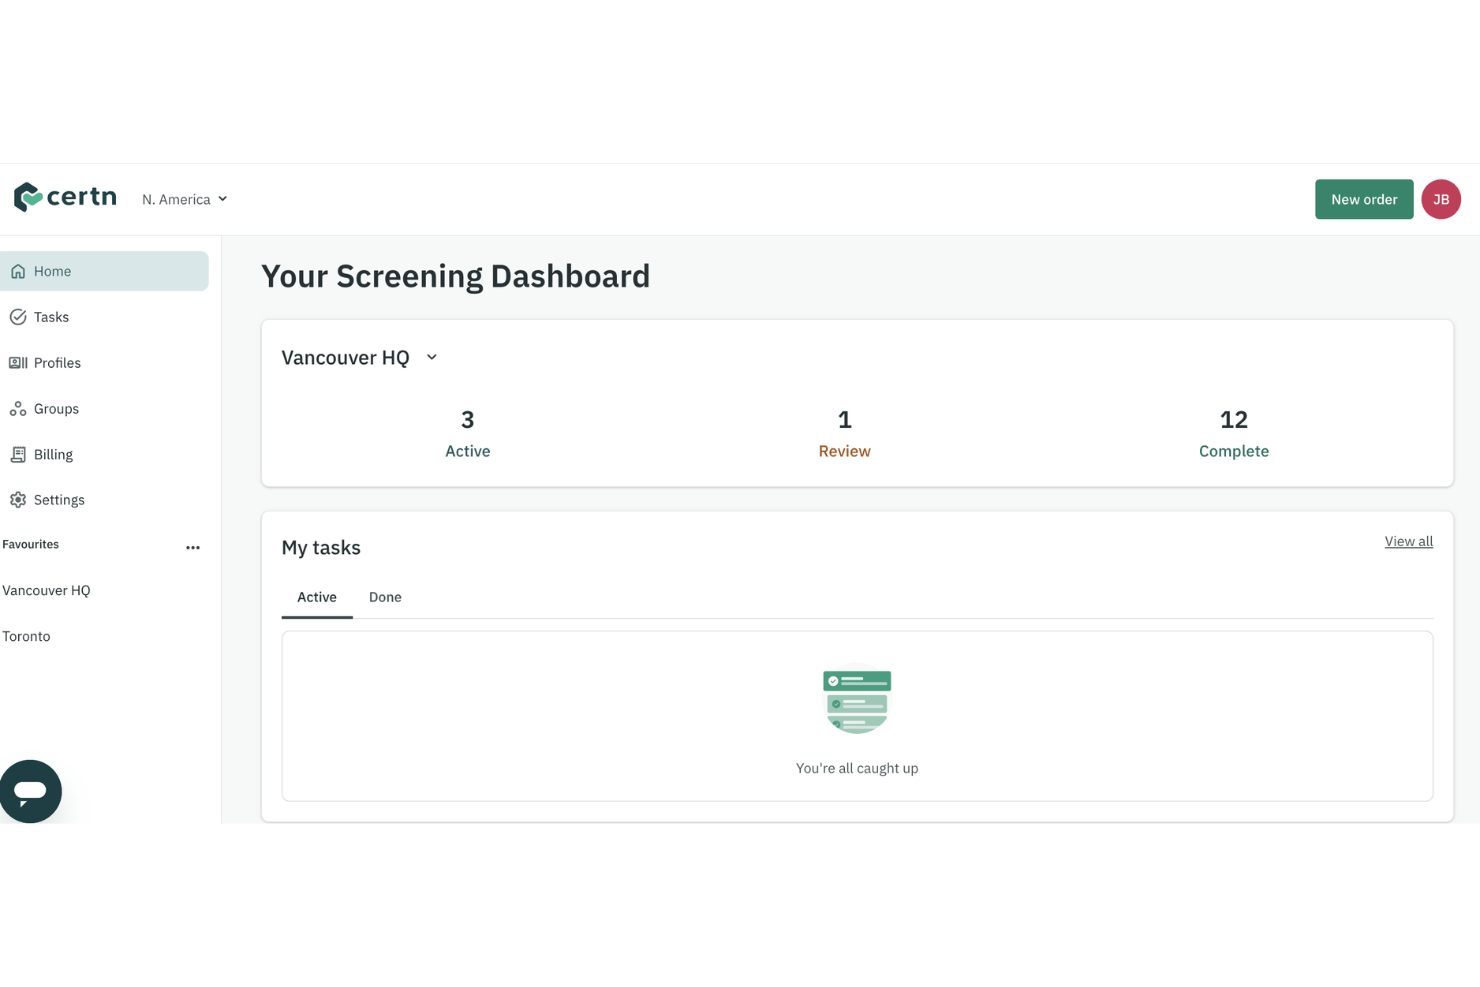Go to Tasks in the sidebar
Viewport: 1480px width, 987px height.
[x=104, y=317]
